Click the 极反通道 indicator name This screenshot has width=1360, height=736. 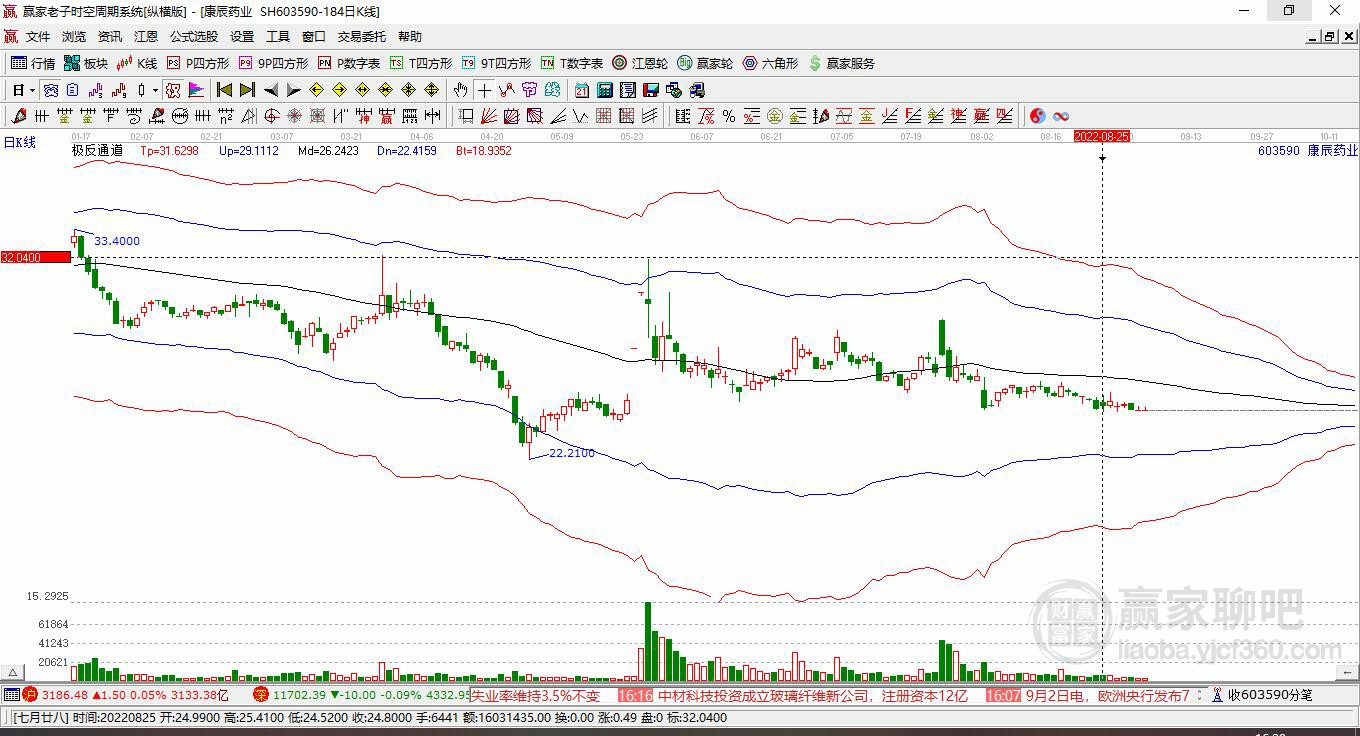pos(97,151)
